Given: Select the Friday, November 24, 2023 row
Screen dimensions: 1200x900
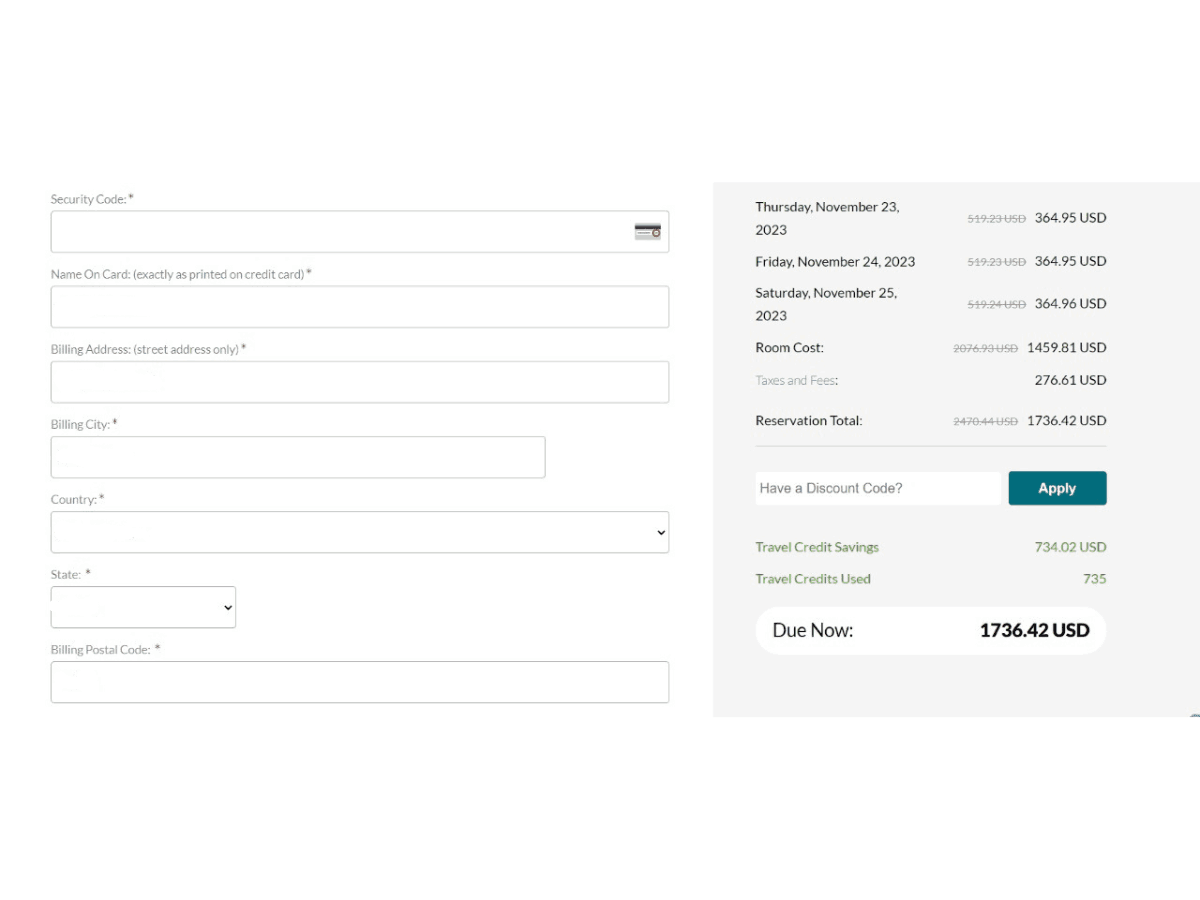Looking at the screenshot, I should click(x=835, y=262).
